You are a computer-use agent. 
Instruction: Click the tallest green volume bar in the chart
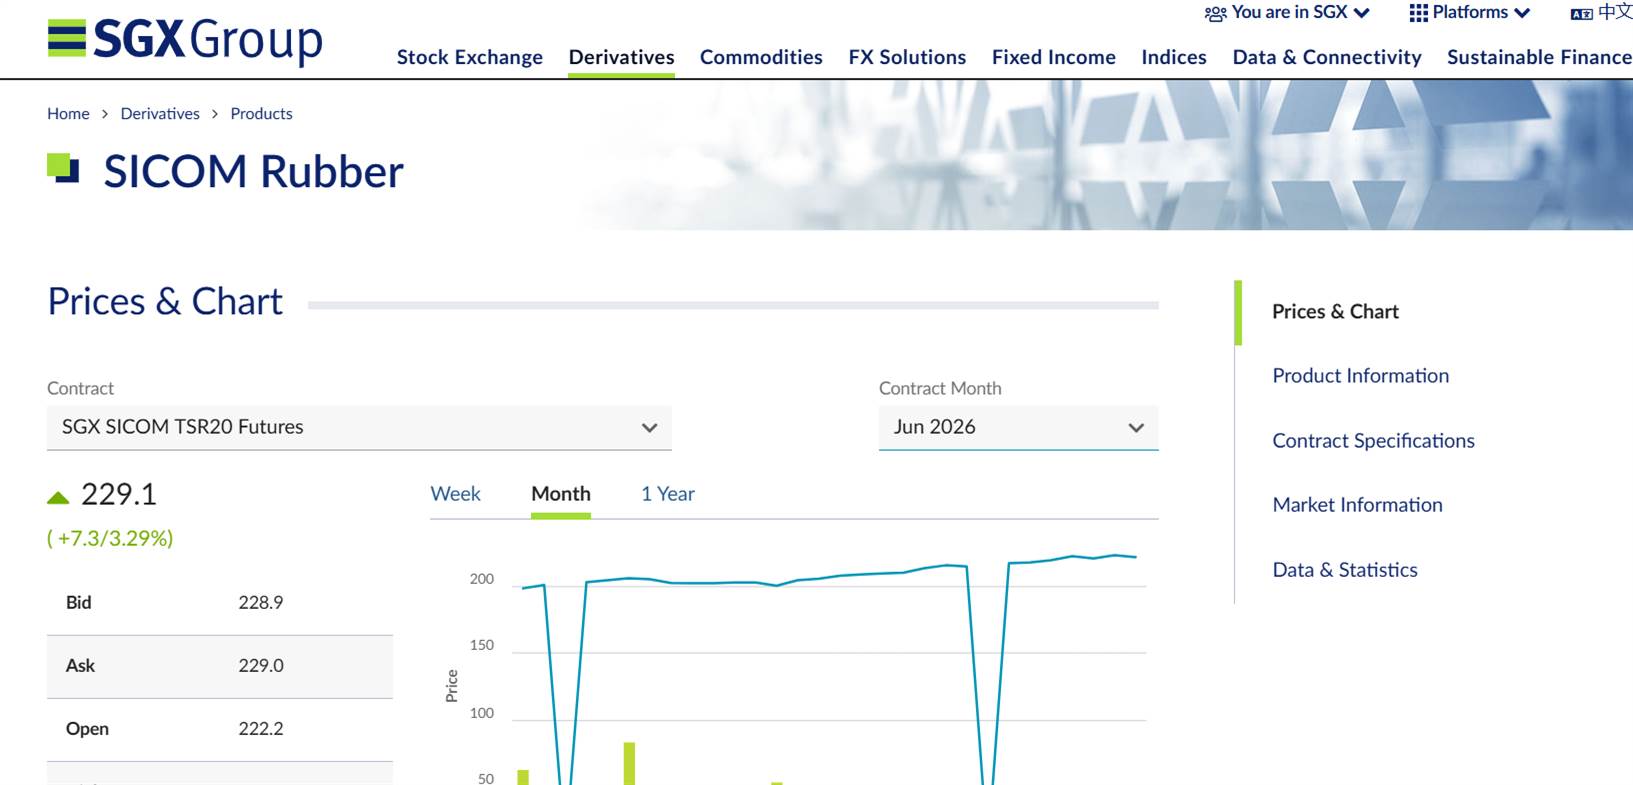click(x=629, y=763)
